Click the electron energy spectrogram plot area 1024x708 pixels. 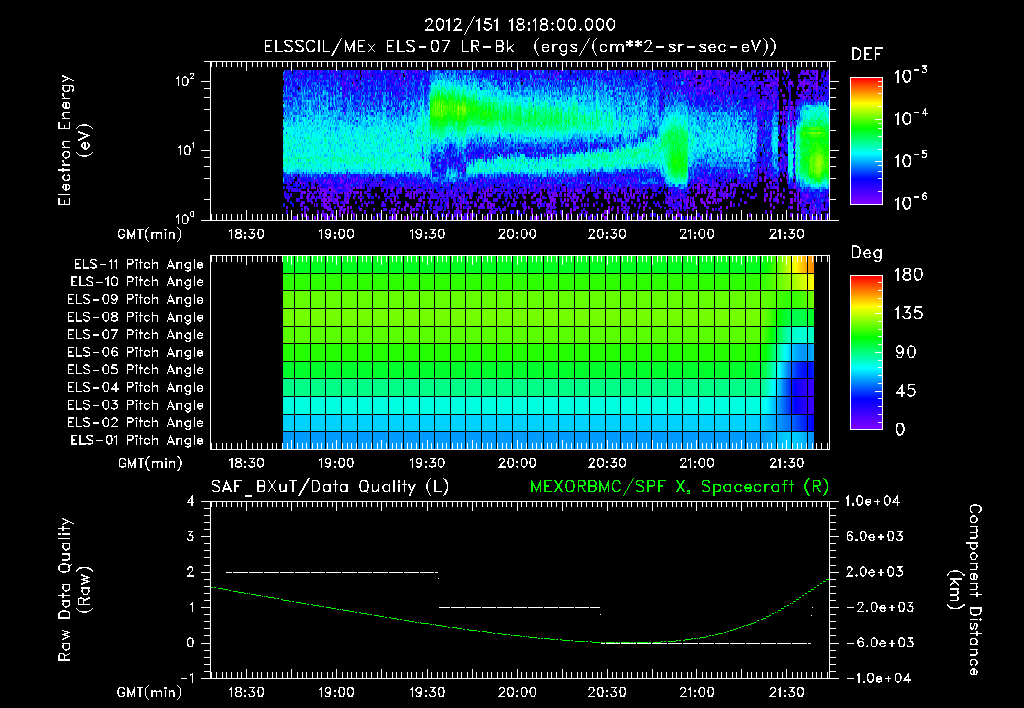[520, 140]
